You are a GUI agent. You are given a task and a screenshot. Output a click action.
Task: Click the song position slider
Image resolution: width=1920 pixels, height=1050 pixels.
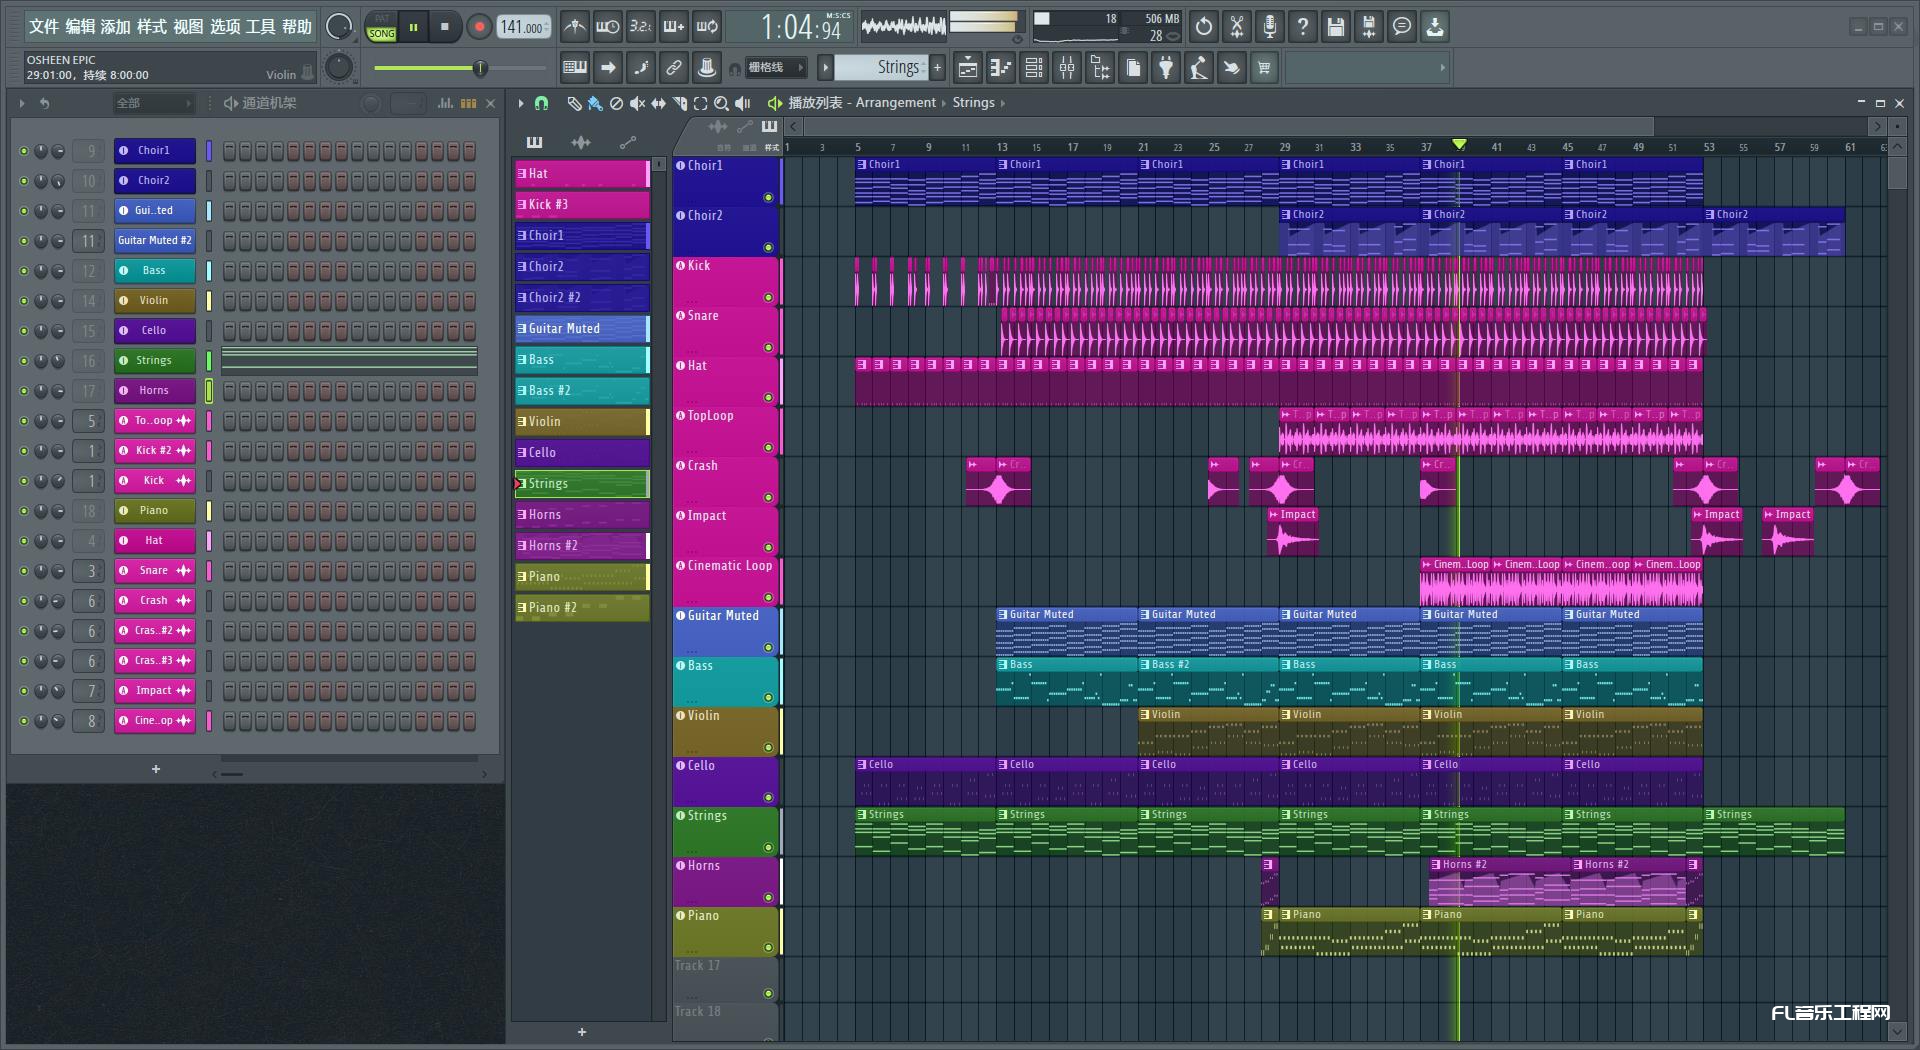[x=460, y=68]
